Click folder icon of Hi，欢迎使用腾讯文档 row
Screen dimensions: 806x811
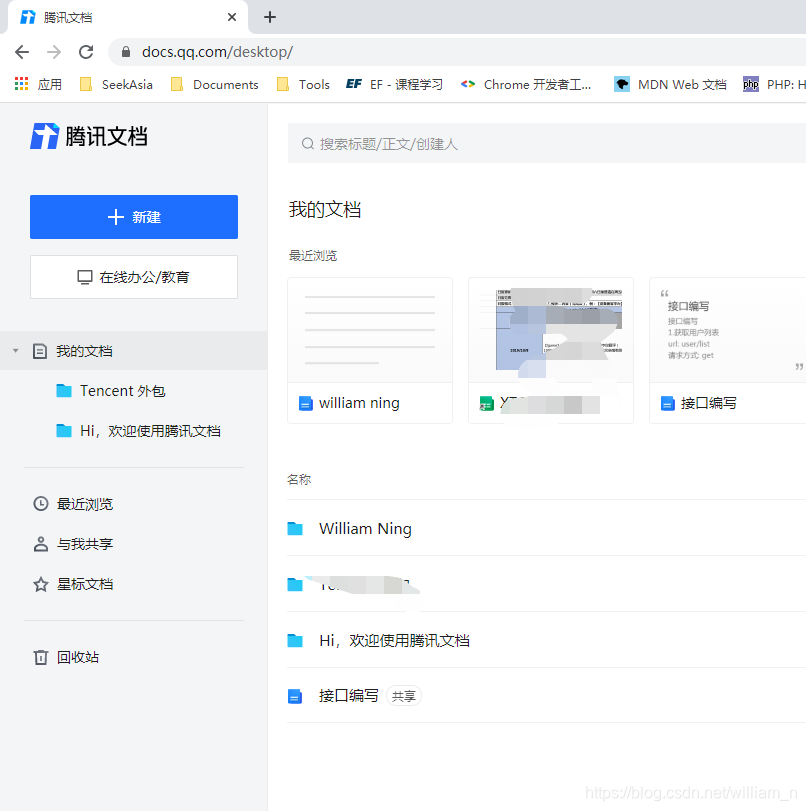pos(295,640)
